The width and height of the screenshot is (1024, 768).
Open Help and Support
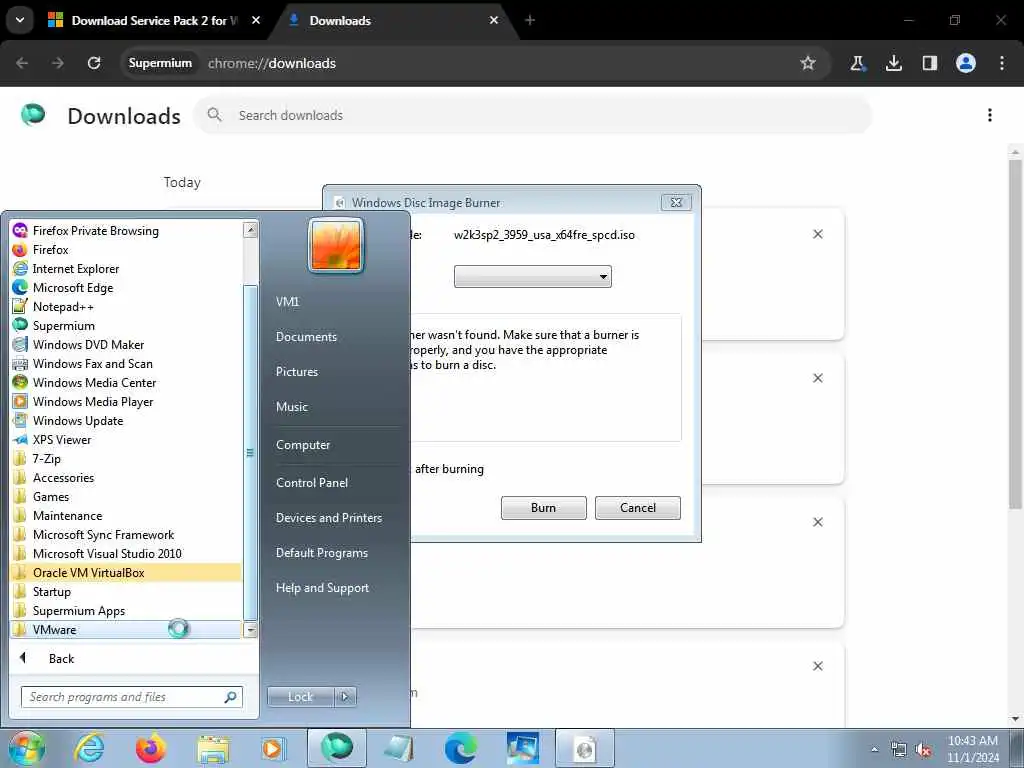click(x=322, y=588)
